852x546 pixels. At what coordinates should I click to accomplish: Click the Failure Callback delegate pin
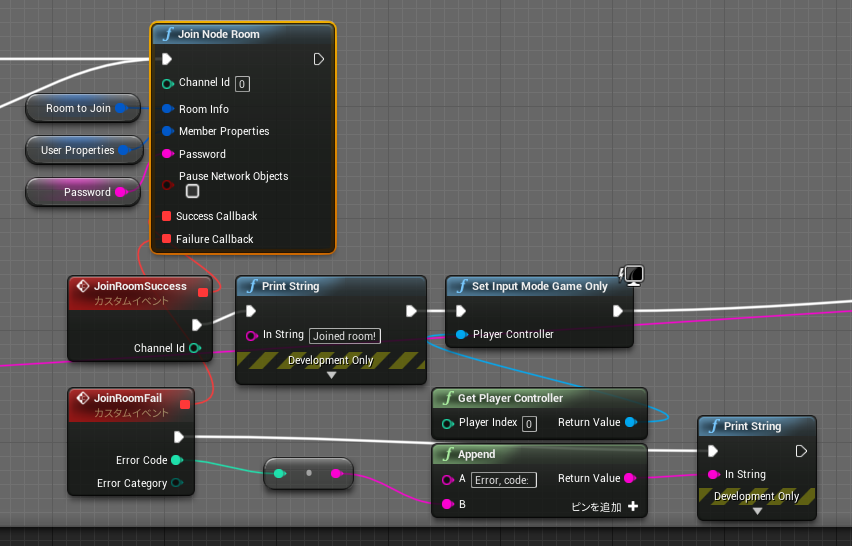click(x=166, y=239)
